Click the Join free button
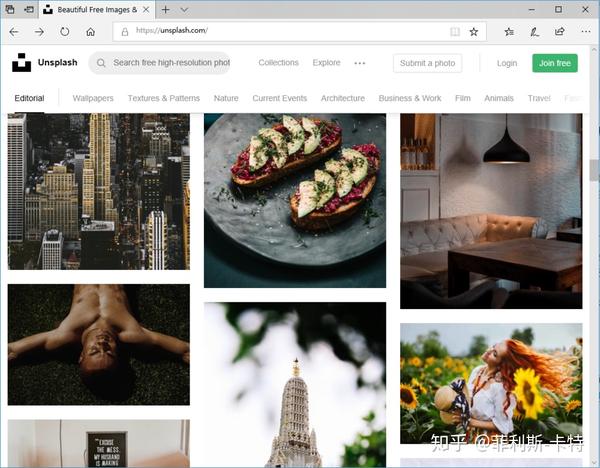This screenshot has width=600, height=468. [555, 63]
